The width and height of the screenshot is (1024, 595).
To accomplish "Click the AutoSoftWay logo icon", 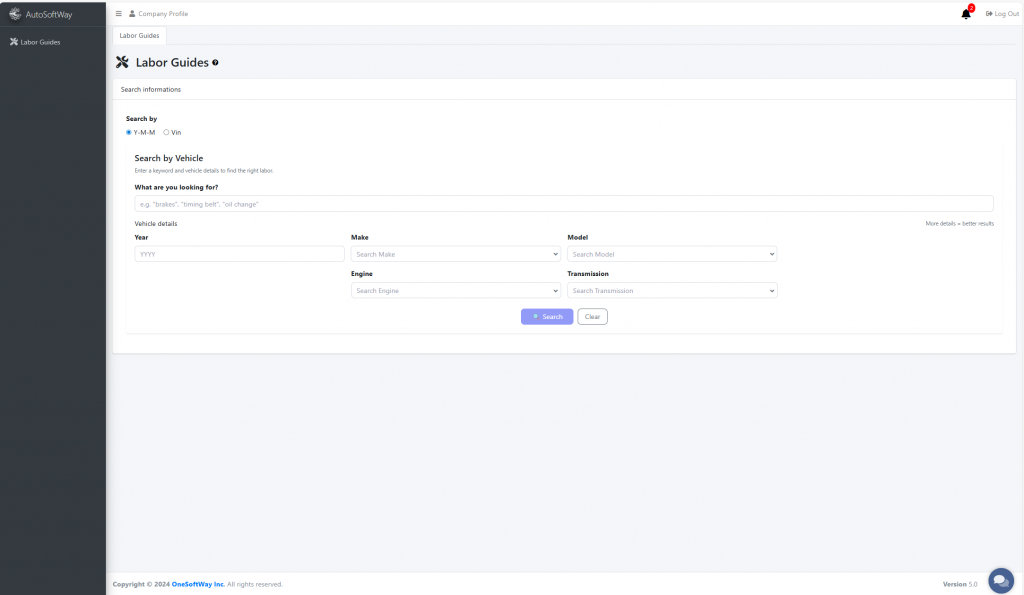I will coord(14,14).
